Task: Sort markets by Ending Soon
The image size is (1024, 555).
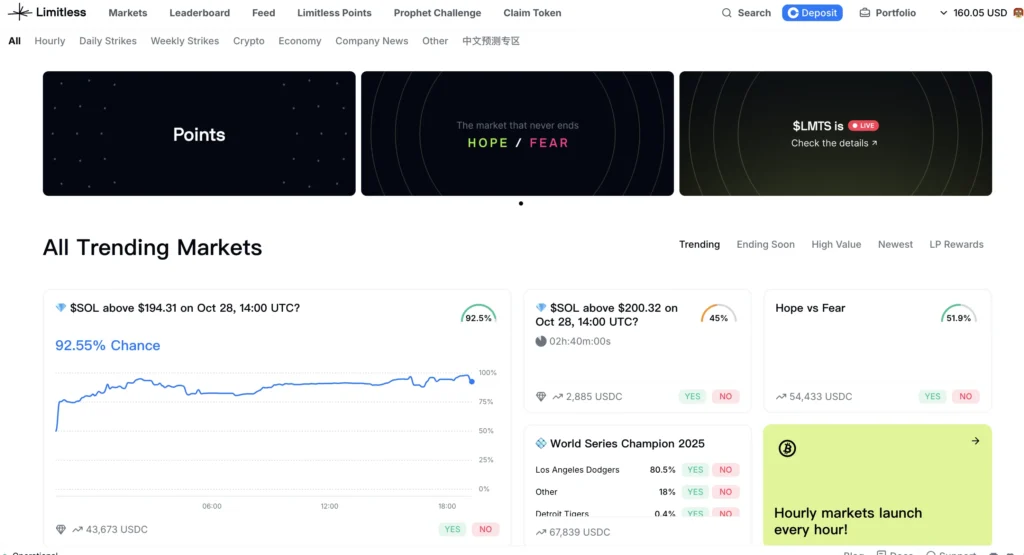Action: click(765, 244)
